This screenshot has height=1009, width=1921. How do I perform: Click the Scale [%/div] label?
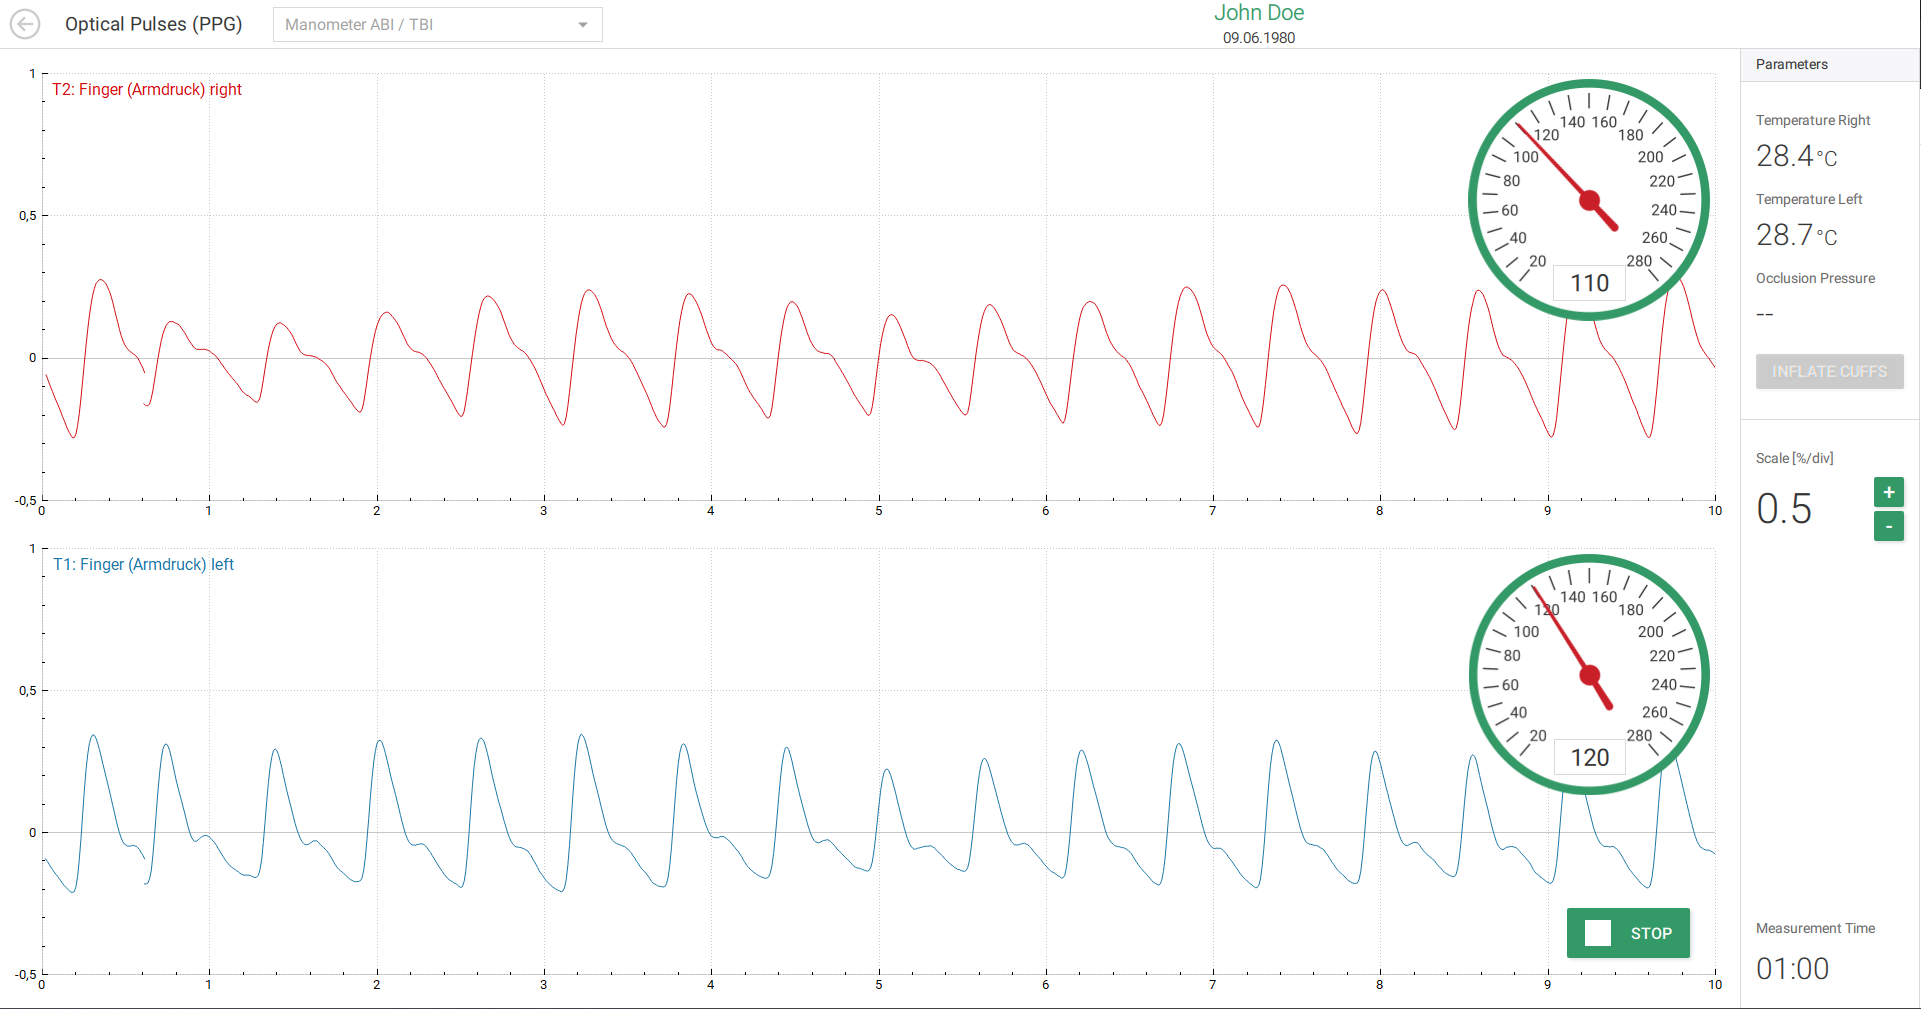coord(1795,458)
